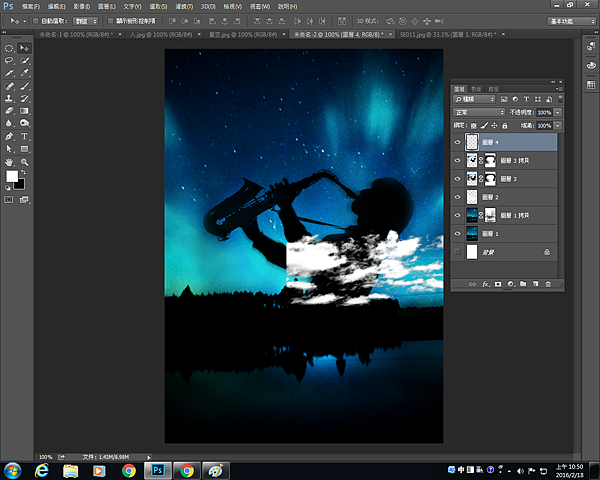Select the Zoom magnifier tool
Image resolution: width=600 pixels, height=480 pixels.
[x=24, y=160]
